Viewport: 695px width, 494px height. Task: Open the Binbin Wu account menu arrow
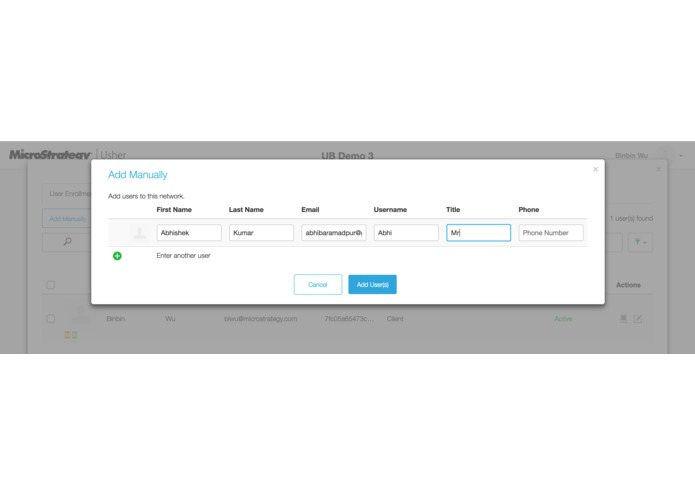[x=681, y=156]
